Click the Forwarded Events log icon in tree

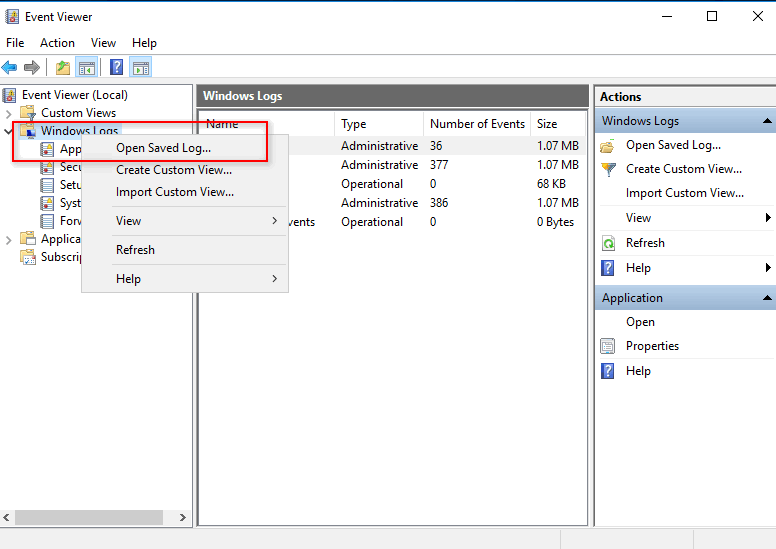[47, 221]
